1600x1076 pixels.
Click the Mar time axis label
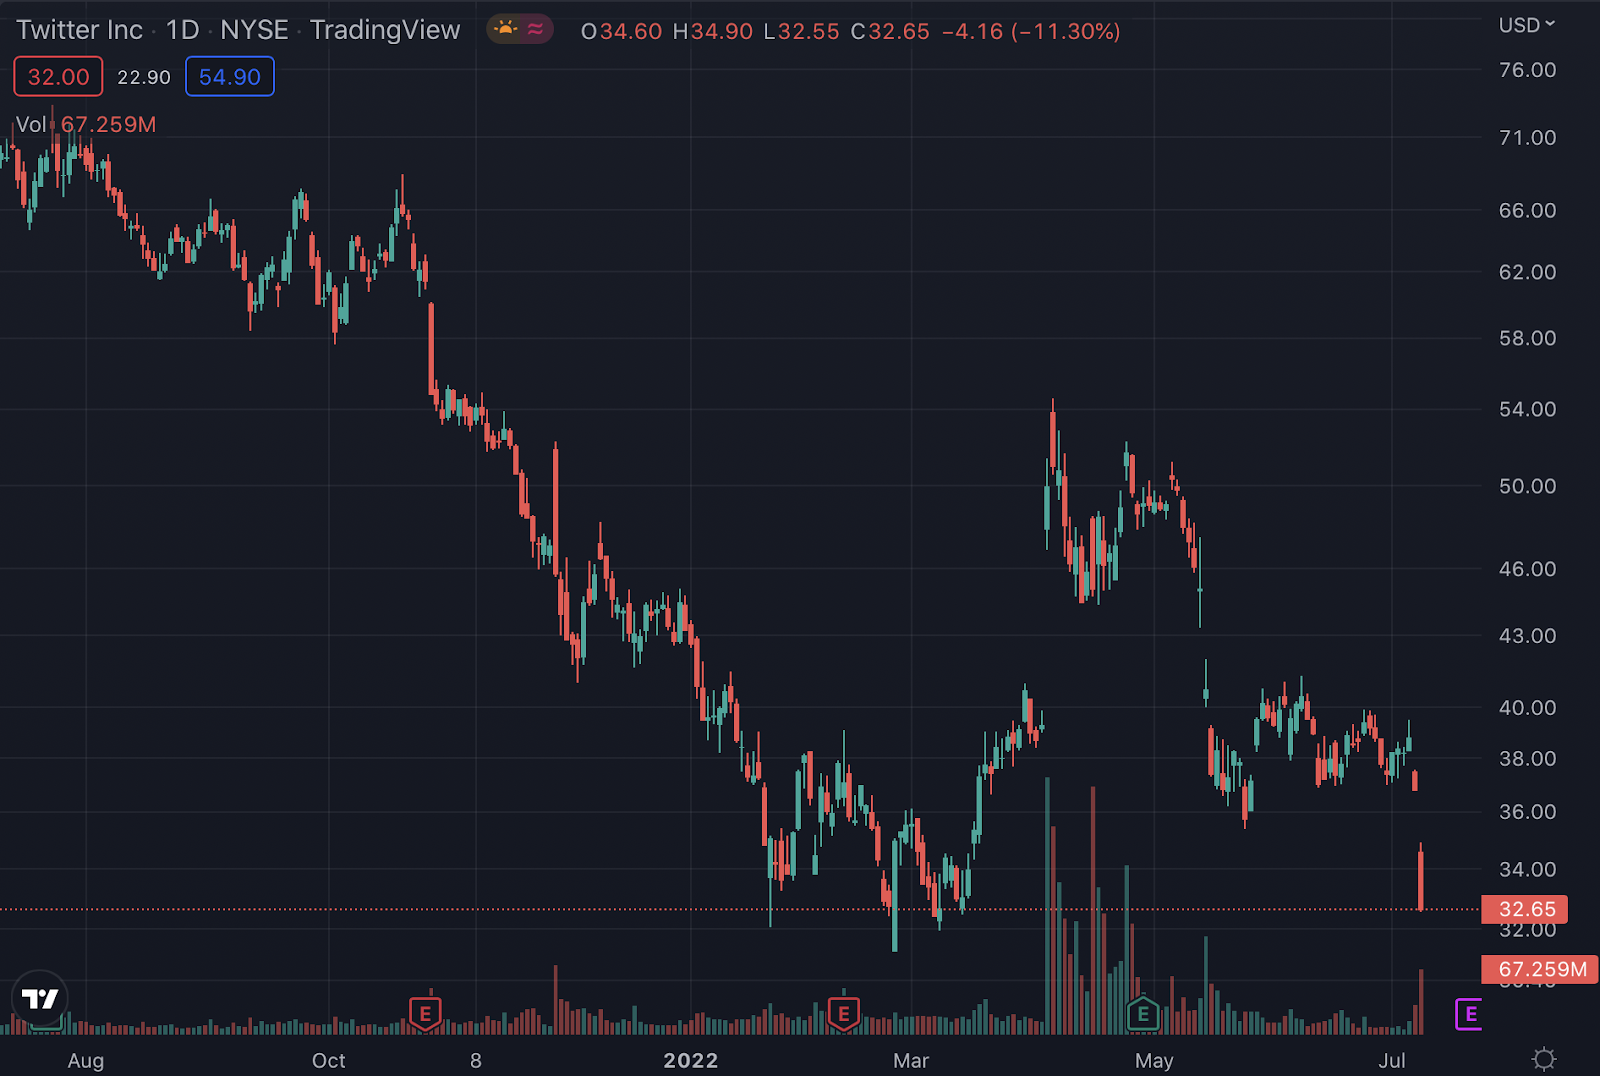911,1061
